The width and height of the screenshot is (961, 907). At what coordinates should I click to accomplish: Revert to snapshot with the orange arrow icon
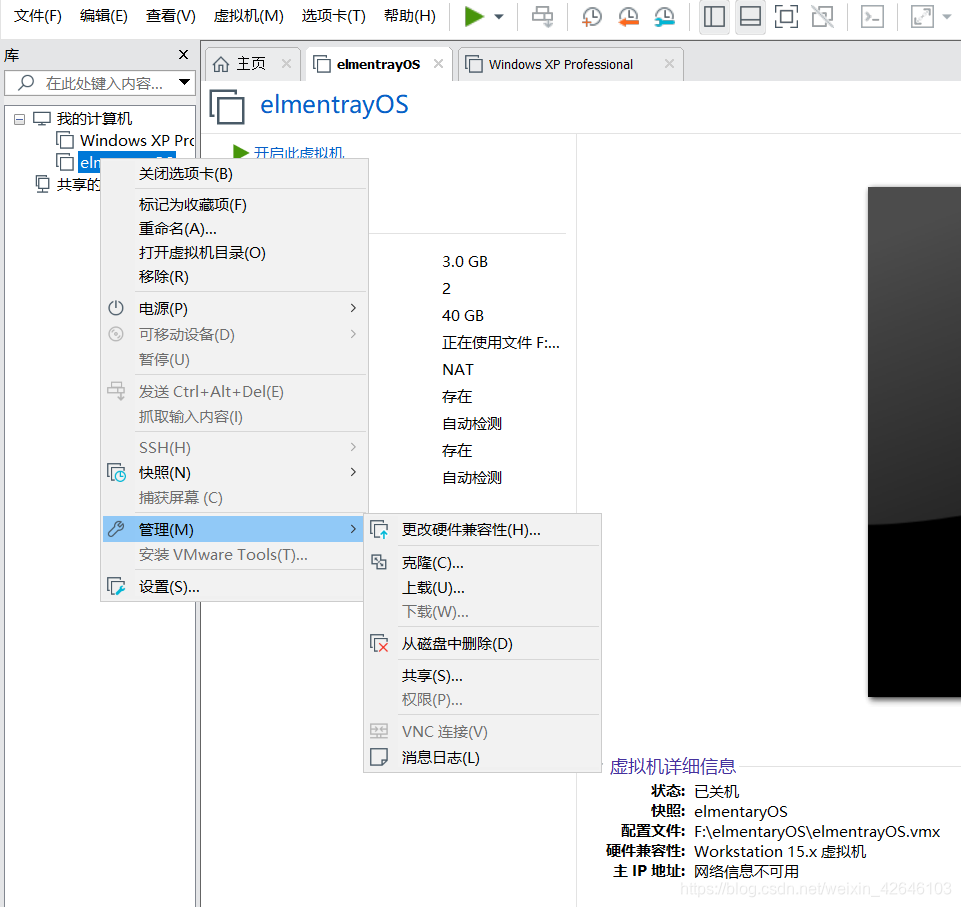[629, 17]
